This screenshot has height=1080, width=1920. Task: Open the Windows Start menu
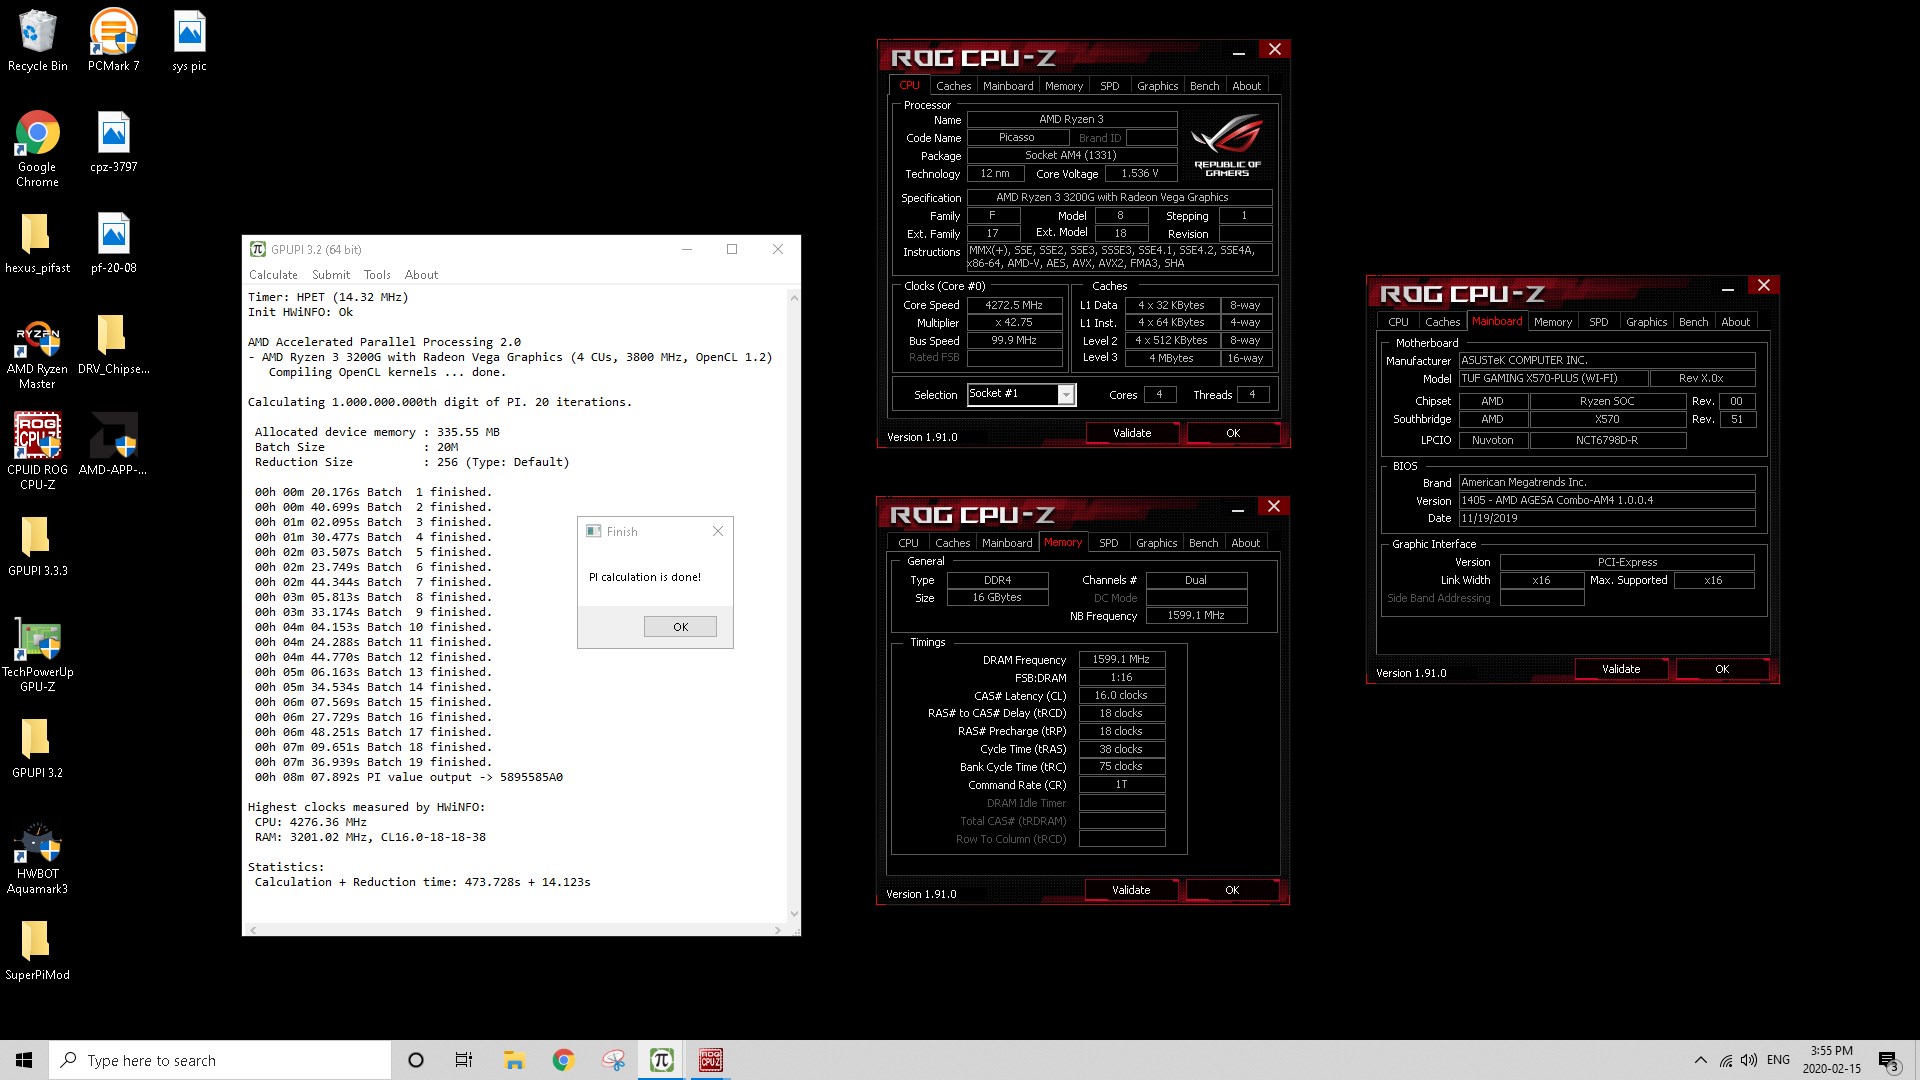pos(24,1060)
